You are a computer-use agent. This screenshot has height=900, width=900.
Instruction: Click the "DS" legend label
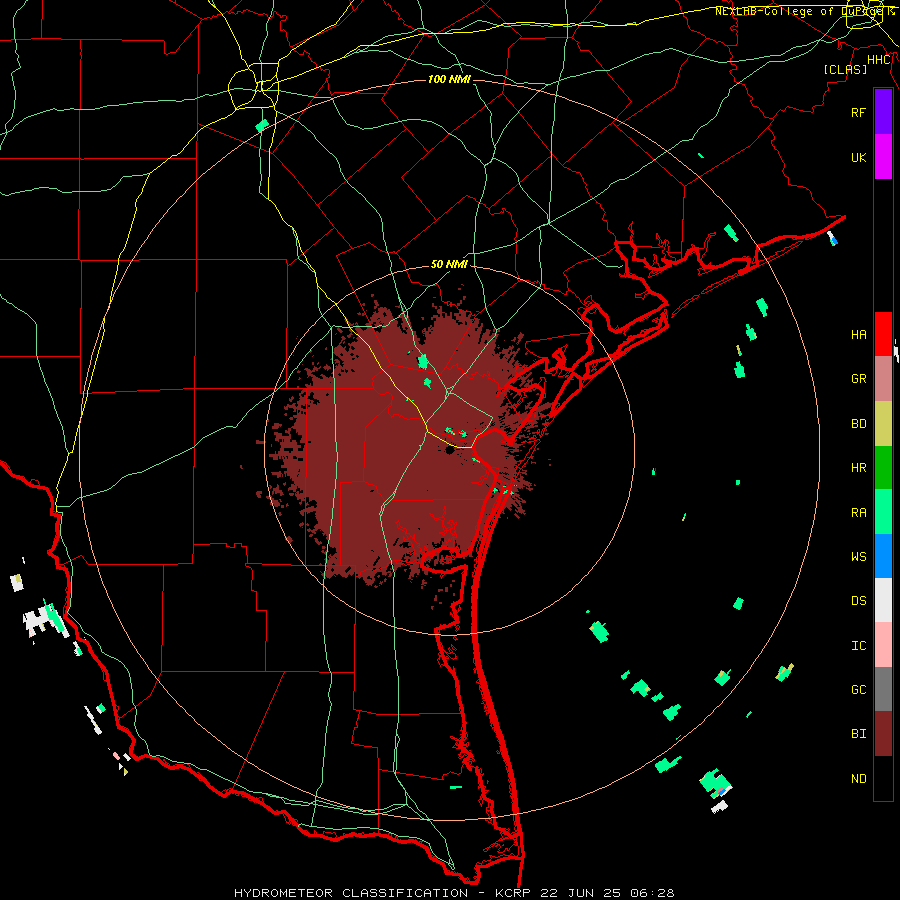[858, 601]
